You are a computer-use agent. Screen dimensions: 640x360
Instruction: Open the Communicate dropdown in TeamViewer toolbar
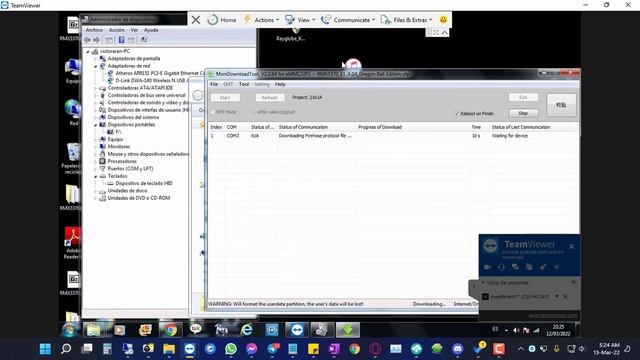[x=348, y=20]
